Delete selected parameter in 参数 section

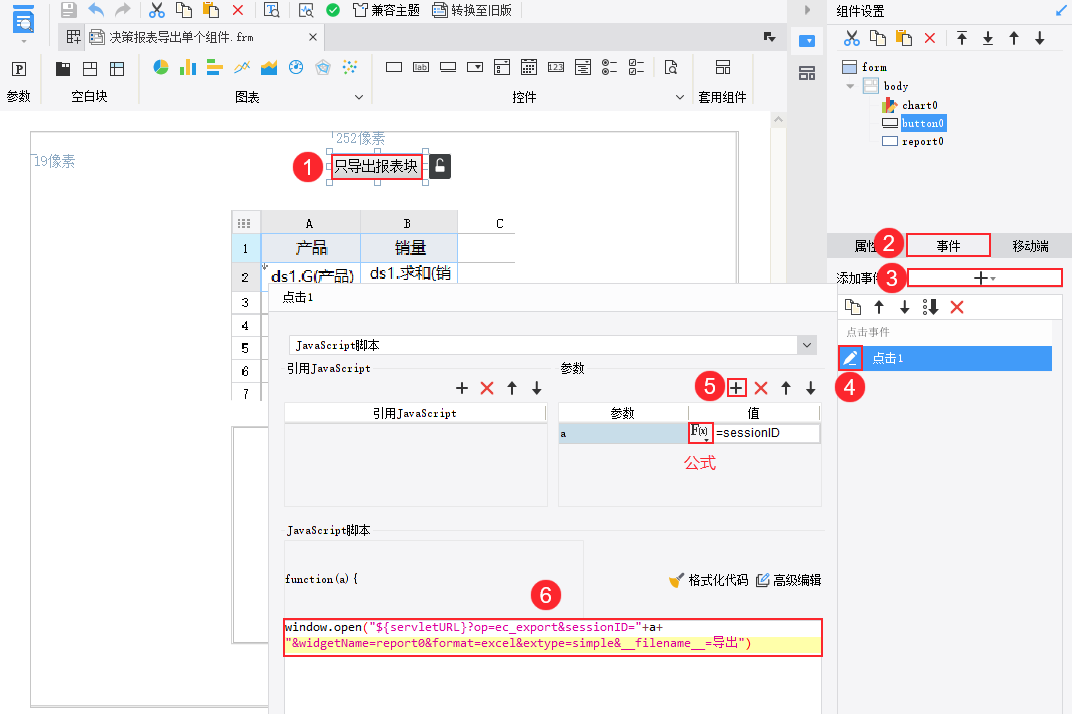761,388
